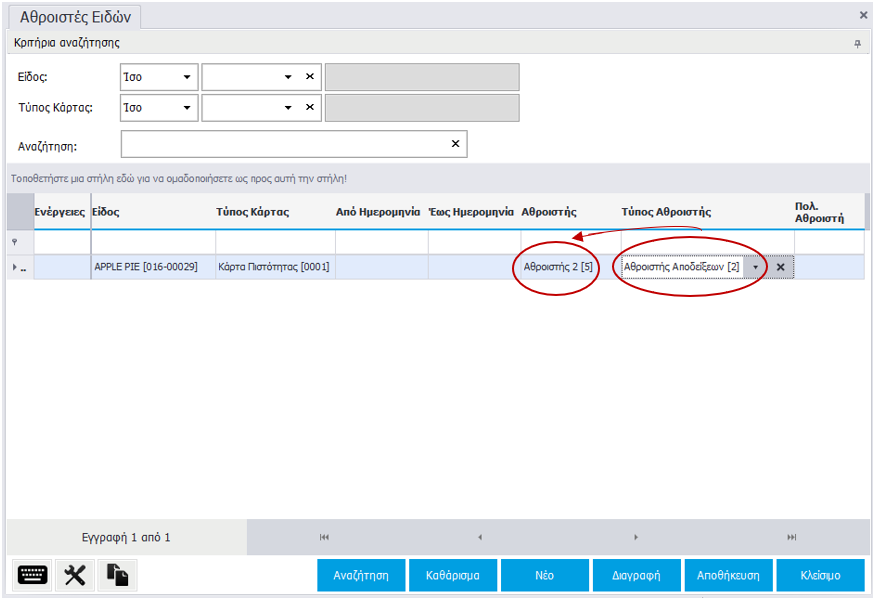
Task: Clear the Είδος value with X
Action: [x=310, y=77]
